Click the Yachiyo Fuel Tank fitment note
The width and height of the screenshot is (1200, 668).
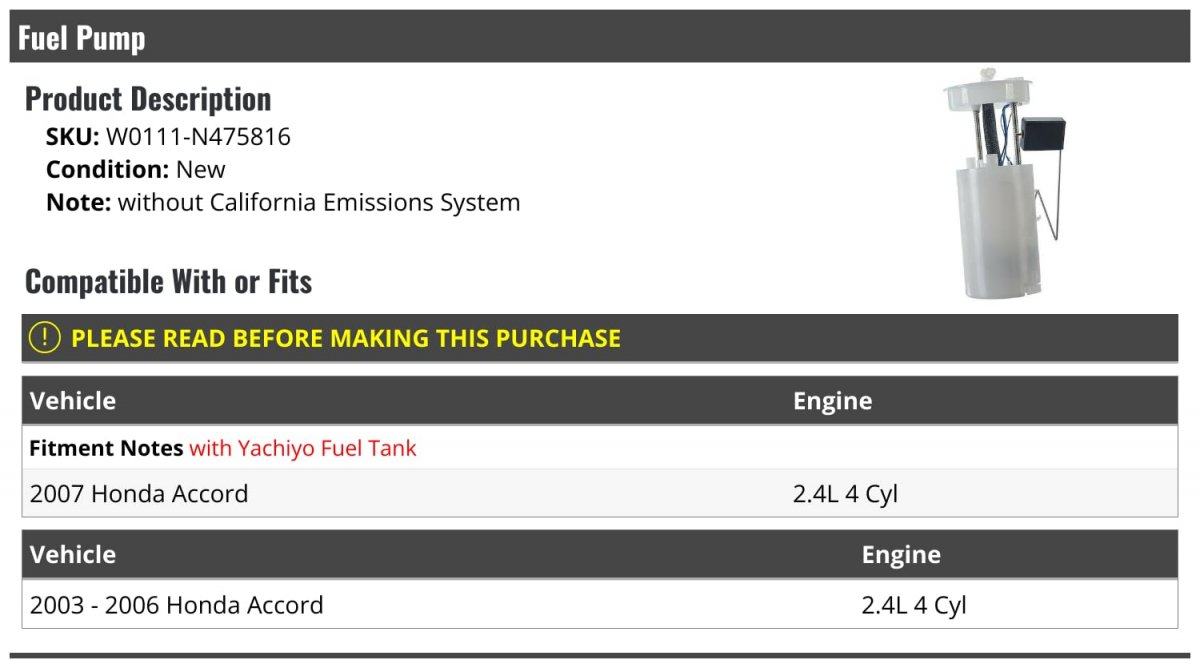click(x=303, y=448)
